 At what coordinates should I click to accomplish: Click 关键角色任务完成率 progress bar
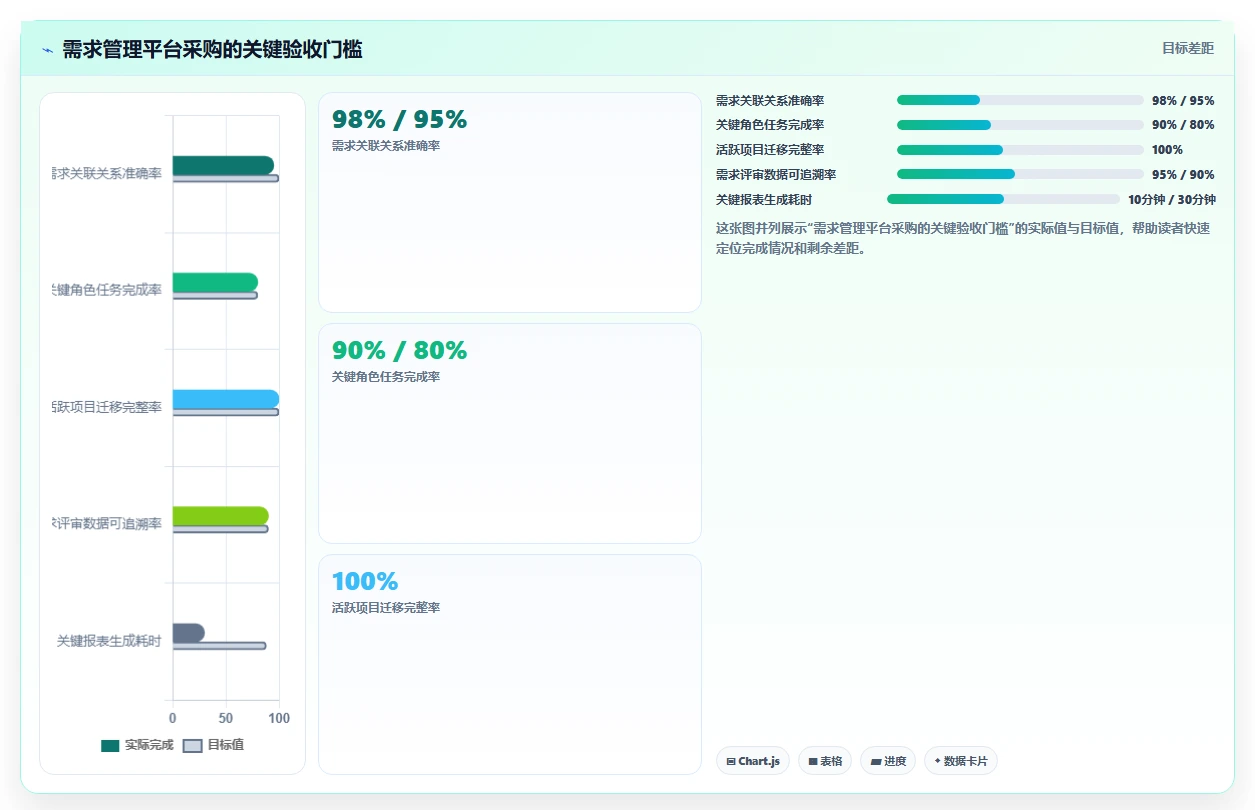(1020, 125)
